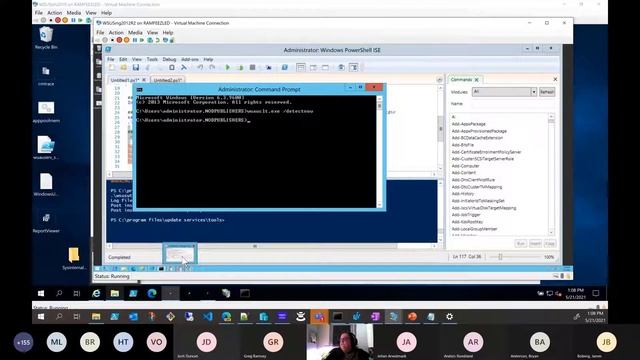The width and height of the screenshot is (640, 360).
Task: Click the Command Prompt vertical scrollbar
Action: [x=380, y=152]
